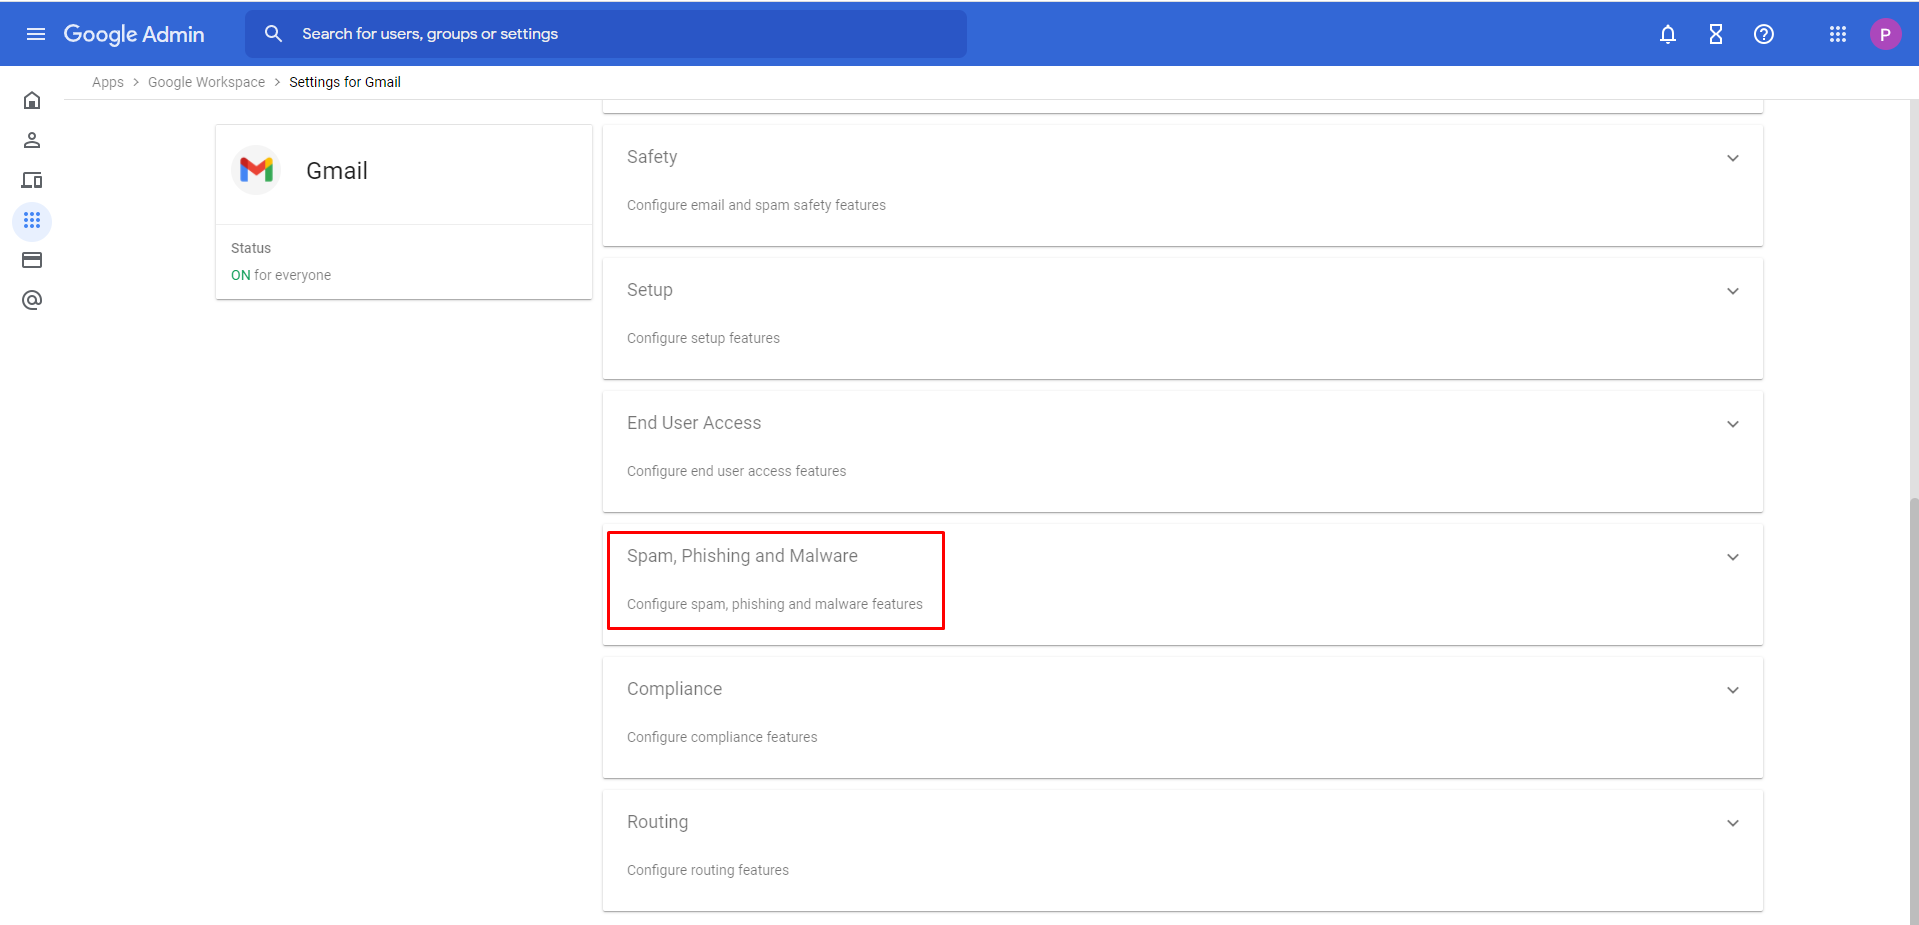This screenshot has width=1919, height=925.
Task: Click the search magnifier icon
Action: (x=273, y=34)
